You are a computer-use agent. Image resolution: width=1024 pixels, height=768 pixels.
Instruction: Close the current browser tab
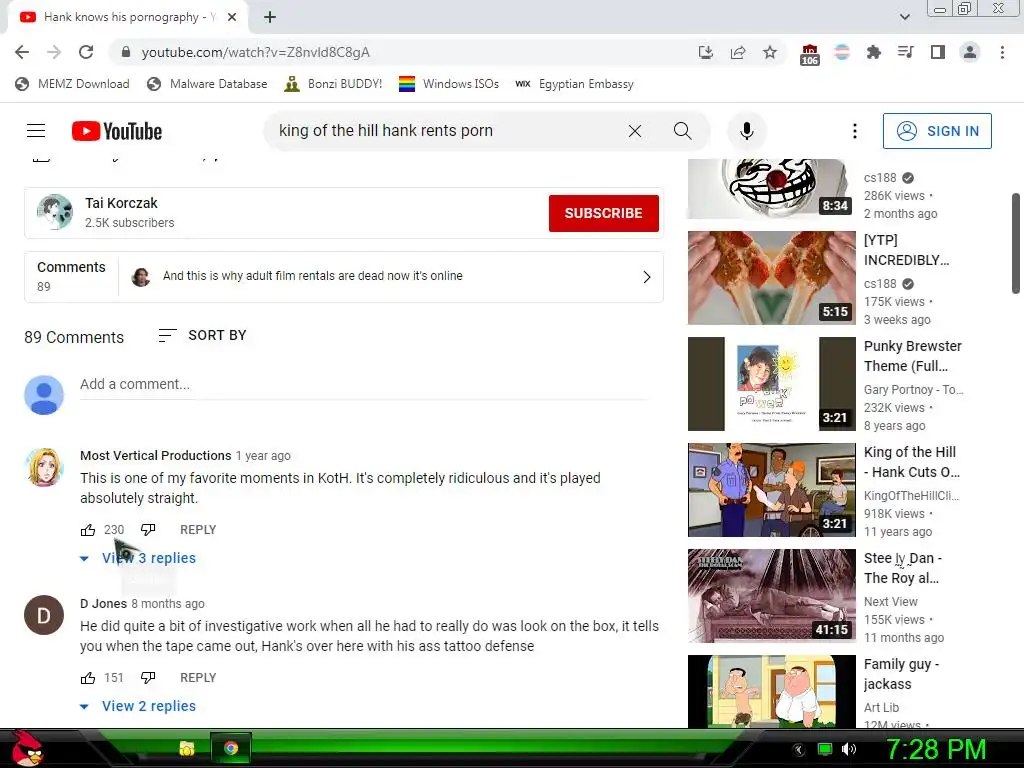click(232, 17)
